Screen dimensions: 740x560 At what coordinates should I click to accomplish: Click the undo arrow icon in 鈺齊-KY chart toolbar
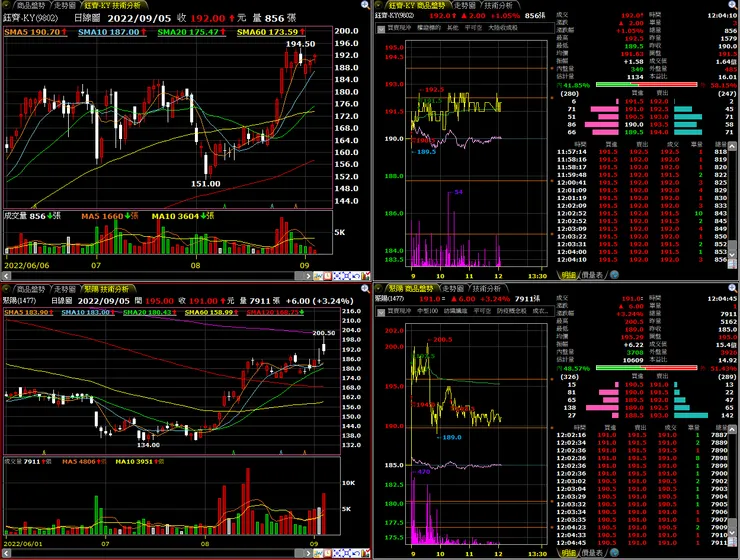point(356,276)
